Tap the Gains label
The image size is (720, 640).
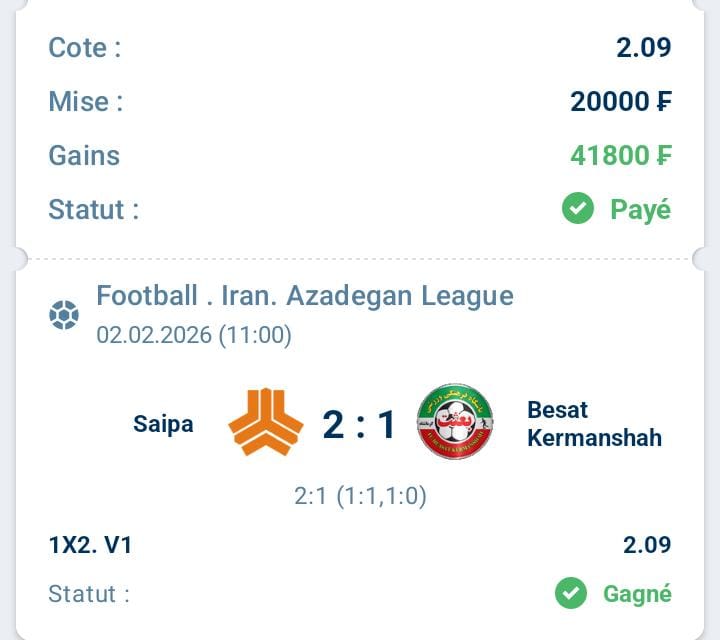84,155
